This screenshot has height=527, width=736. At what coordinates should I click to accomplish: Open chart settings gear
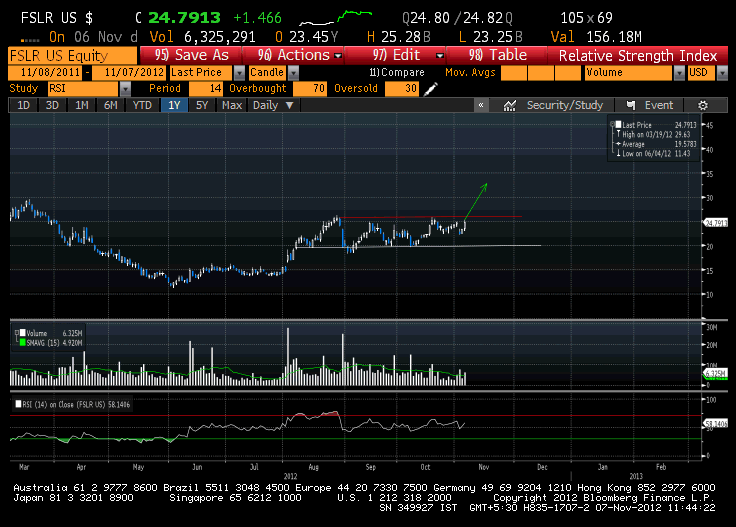tap(703, 106)
